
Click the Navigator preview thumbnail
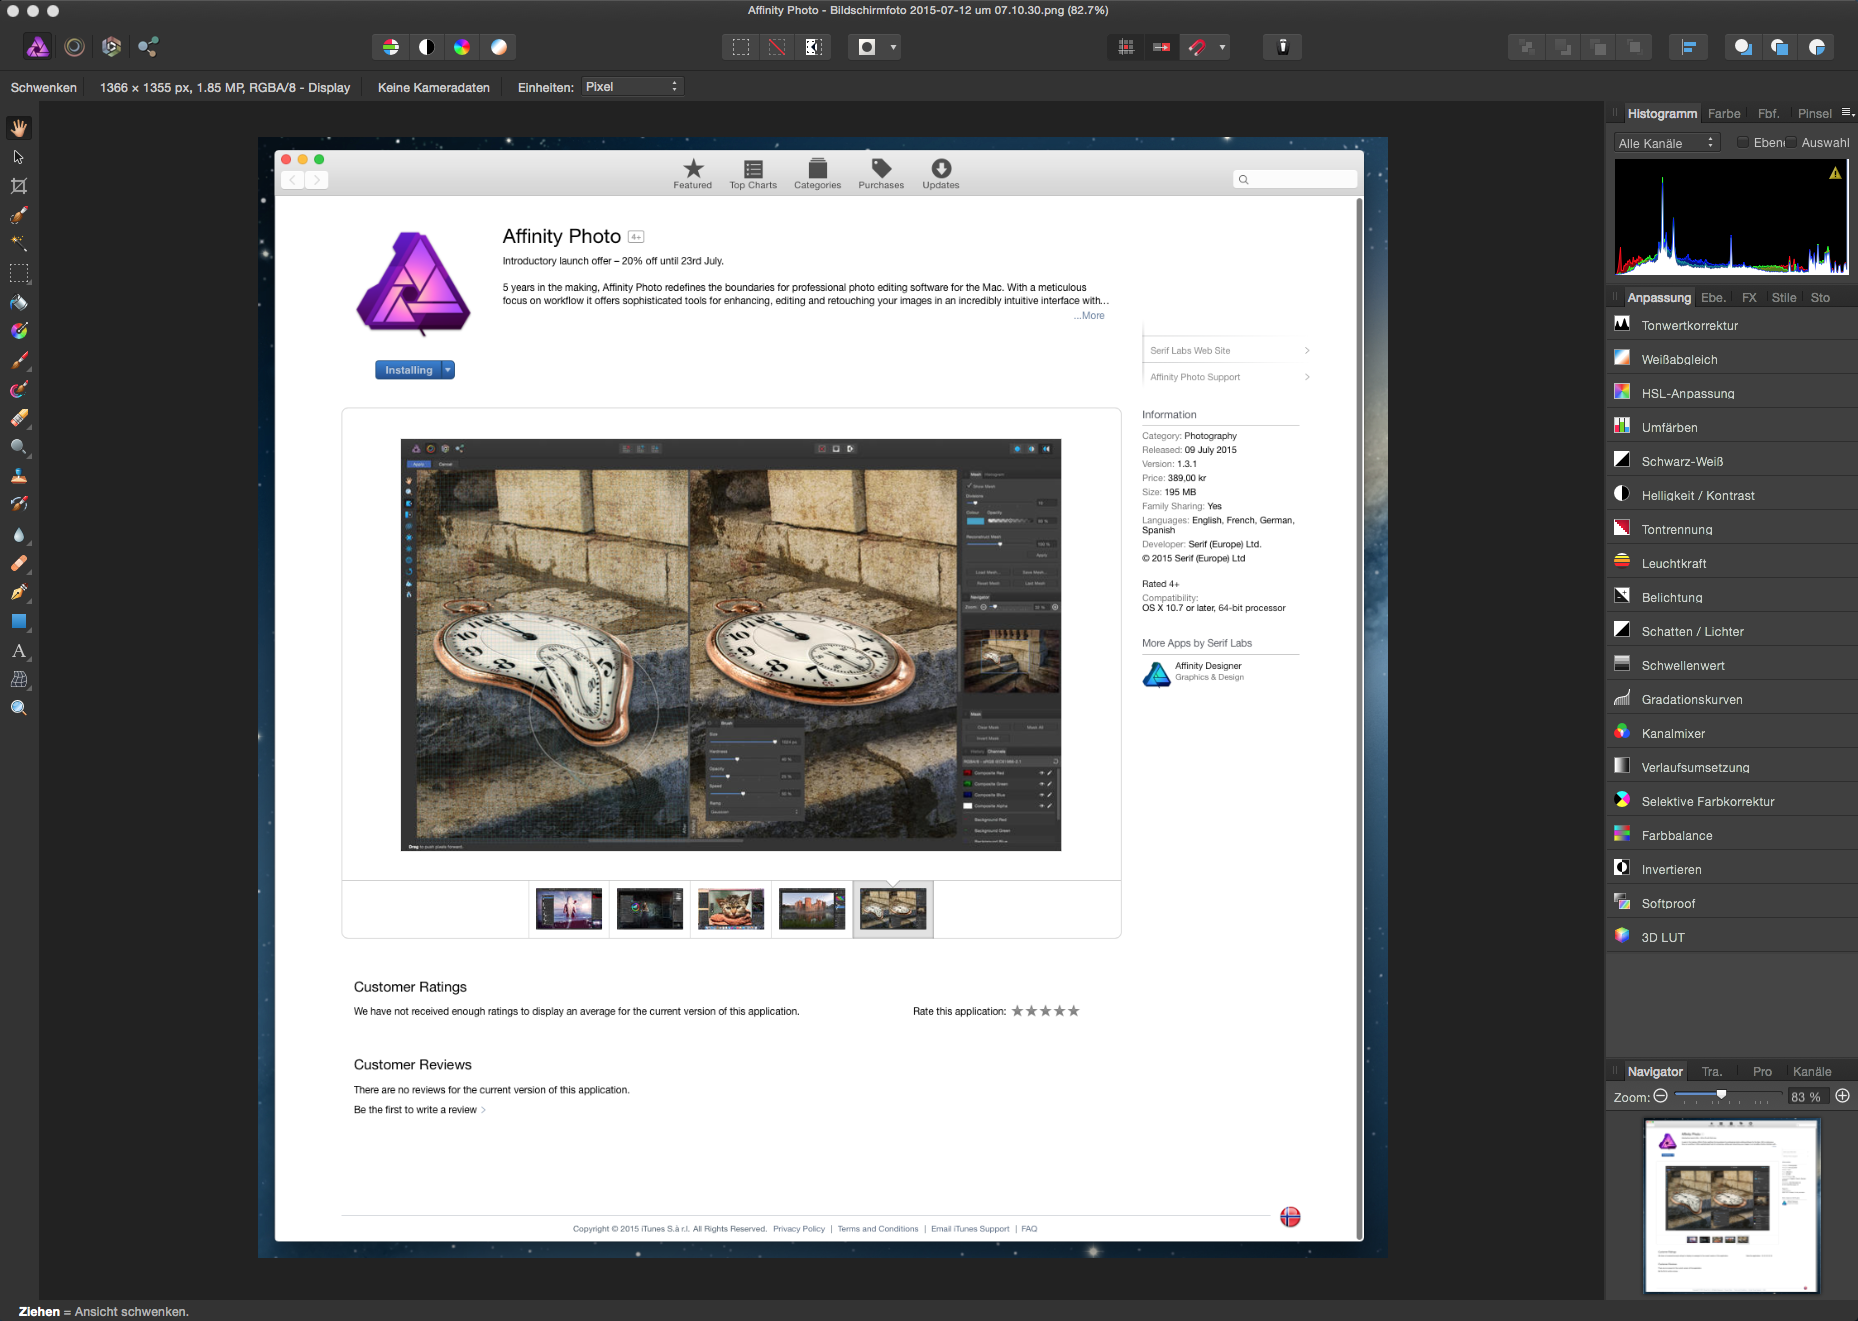(1732, 1206)
